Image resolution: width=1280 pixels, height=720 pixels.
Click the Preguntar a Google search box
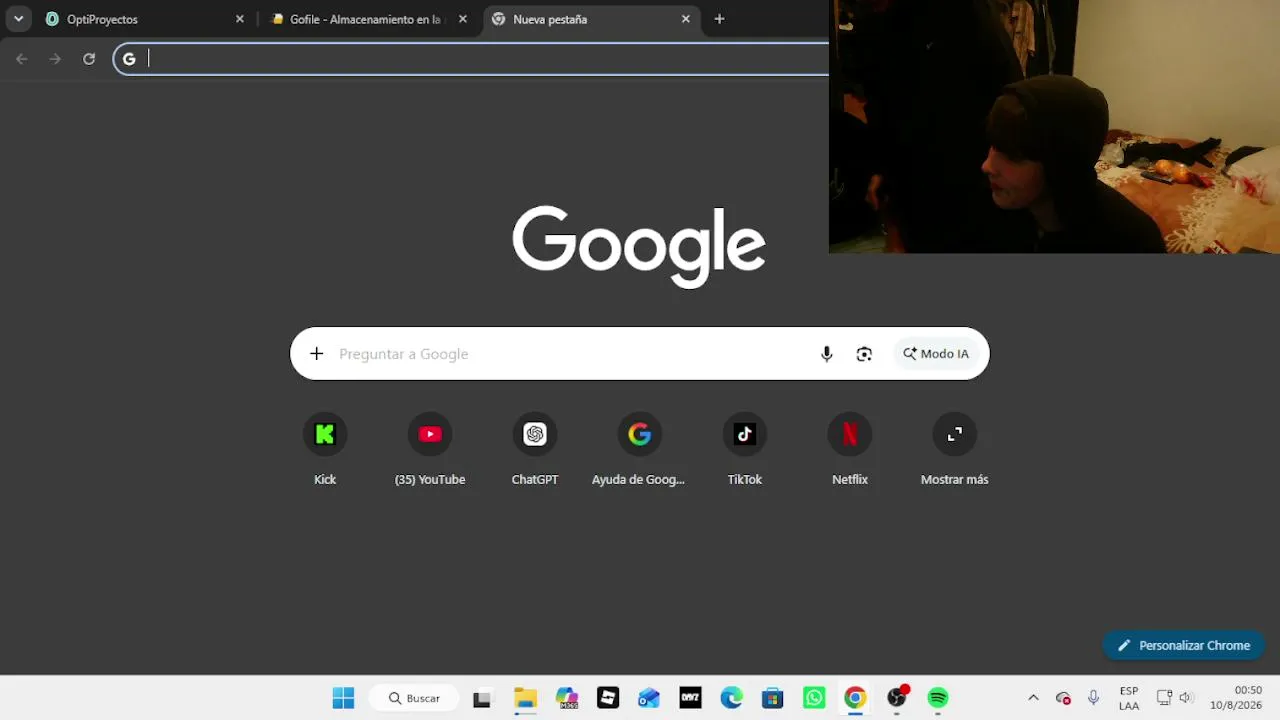(x=640, y=354)
